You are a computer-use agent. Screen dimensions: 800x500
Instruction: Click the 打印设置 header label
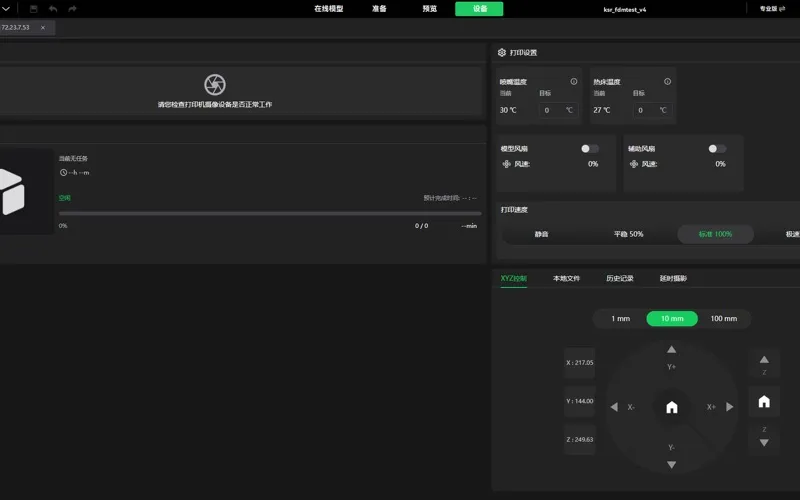[x=523, y=53]
